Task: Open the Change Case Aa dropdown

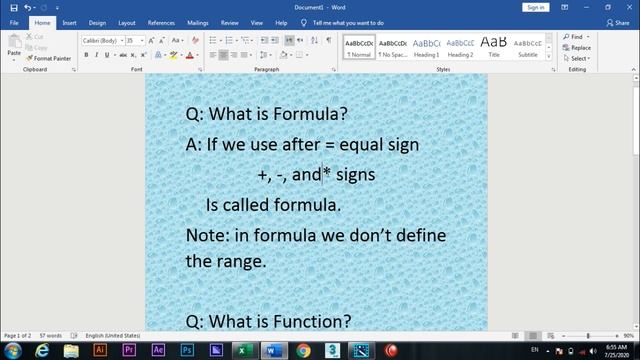Action: click(x=177, y=40)
